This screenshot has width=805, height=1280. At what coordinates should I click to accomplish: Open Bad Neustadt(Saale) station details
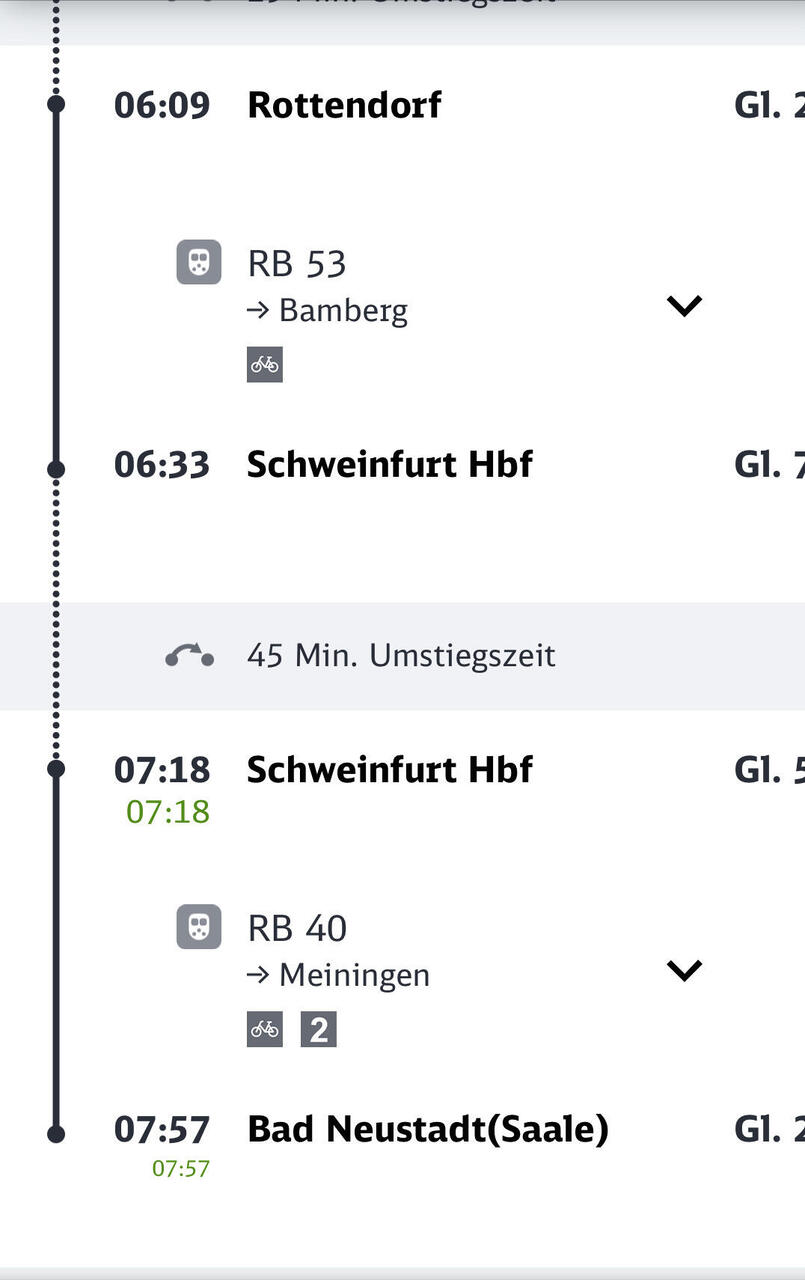tap(428, 1130)
